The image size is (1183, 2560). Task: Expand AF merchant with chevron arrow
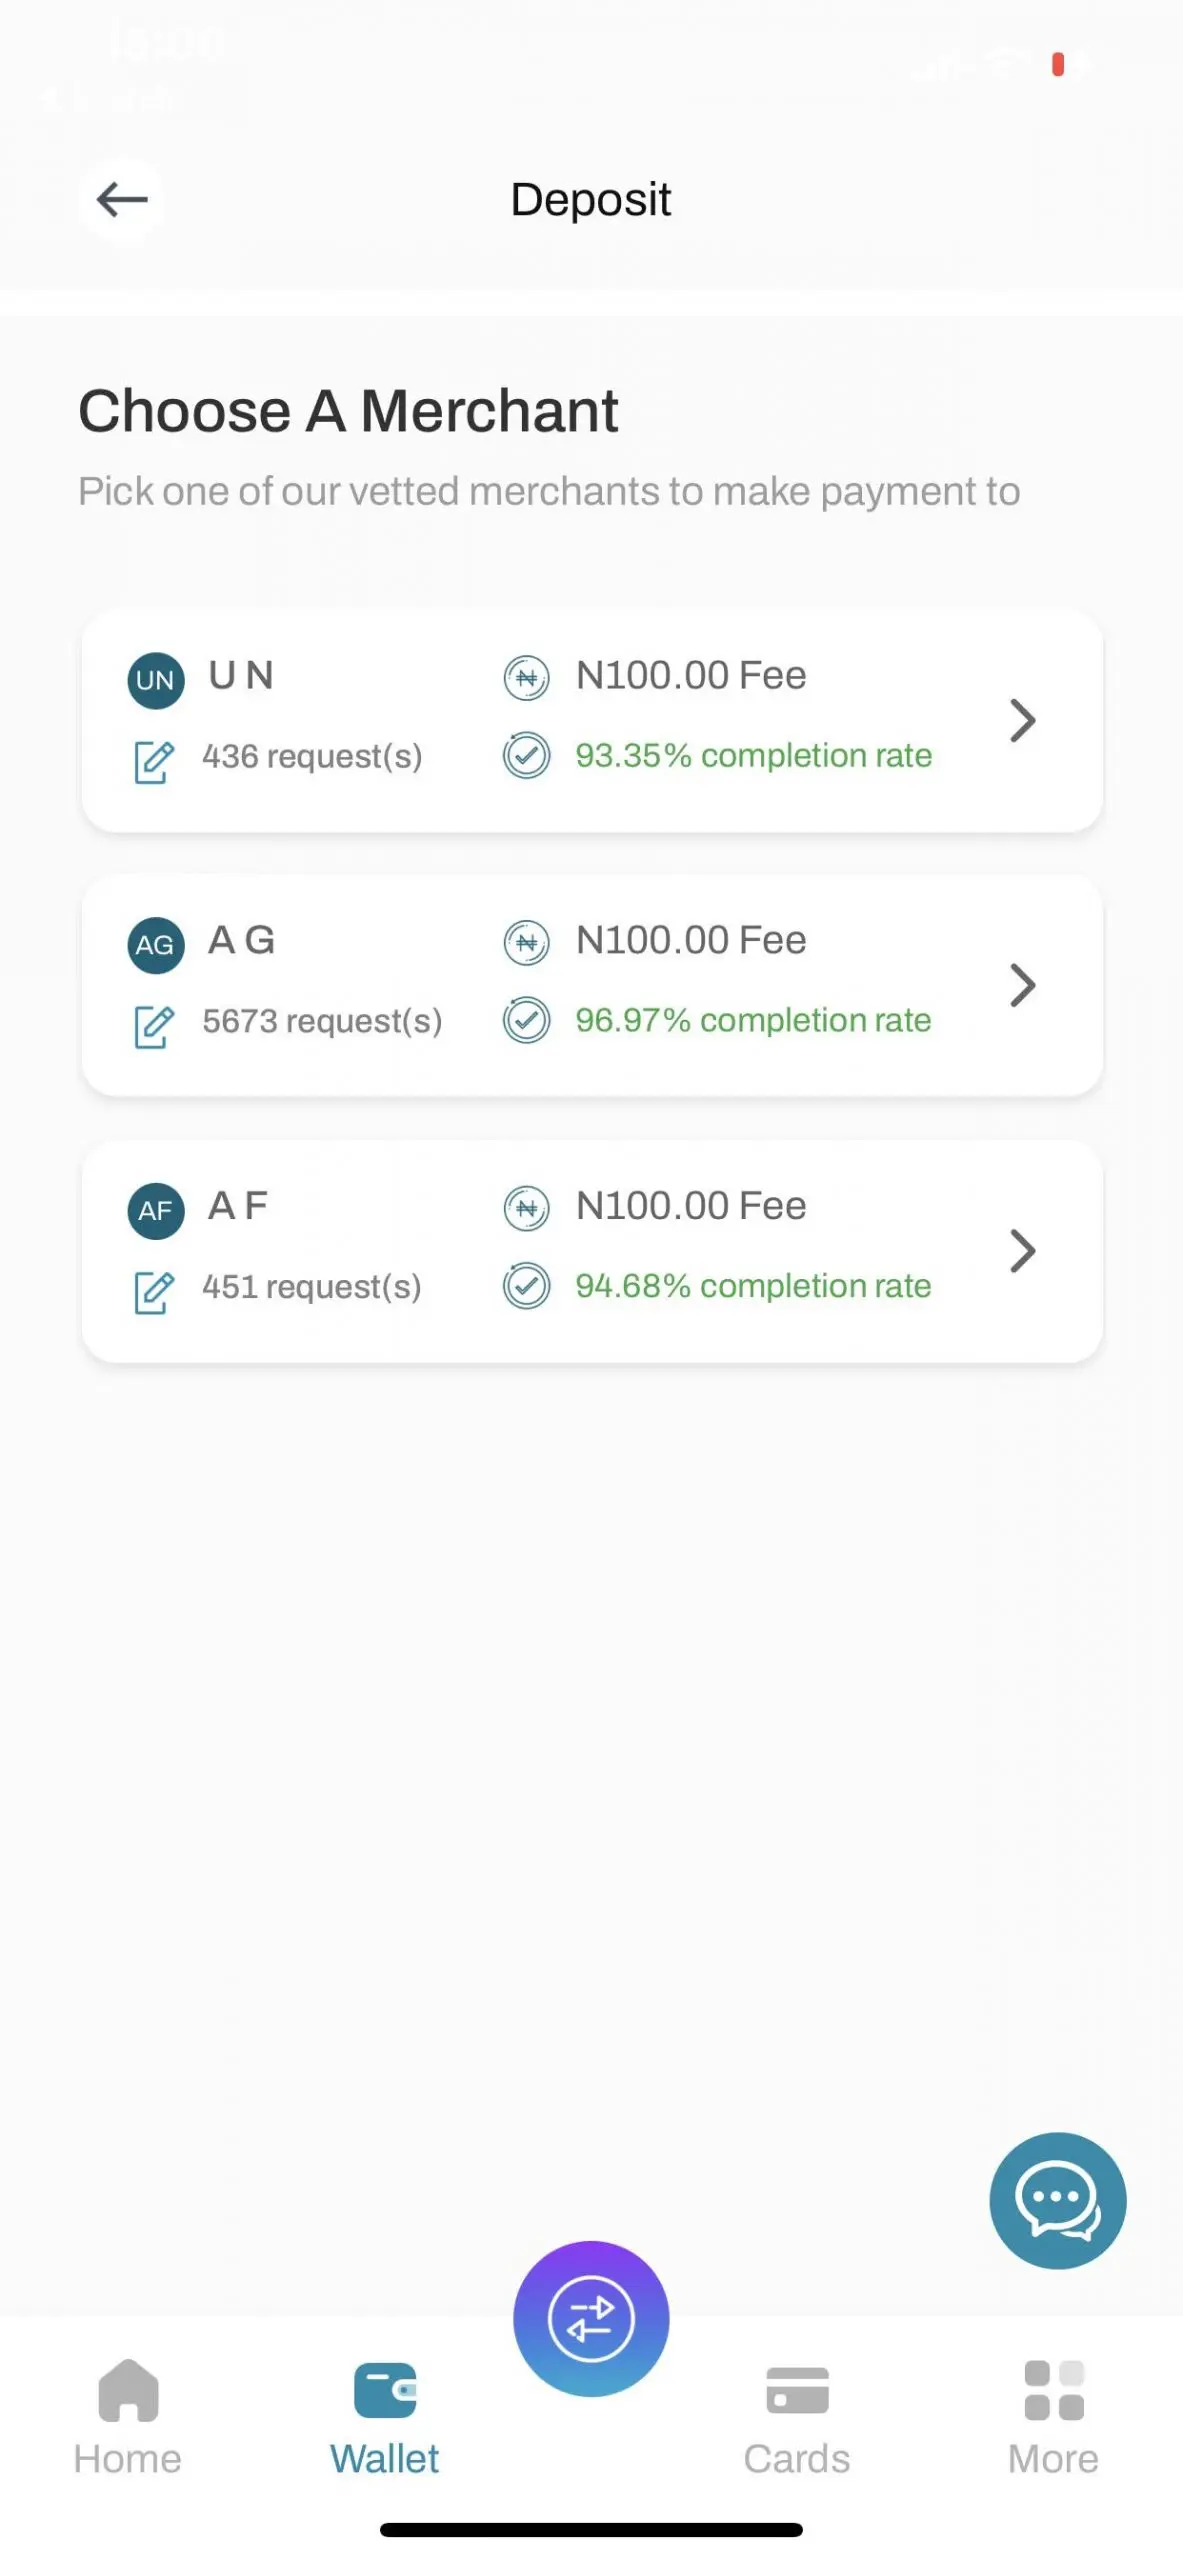point(1022,1251)
